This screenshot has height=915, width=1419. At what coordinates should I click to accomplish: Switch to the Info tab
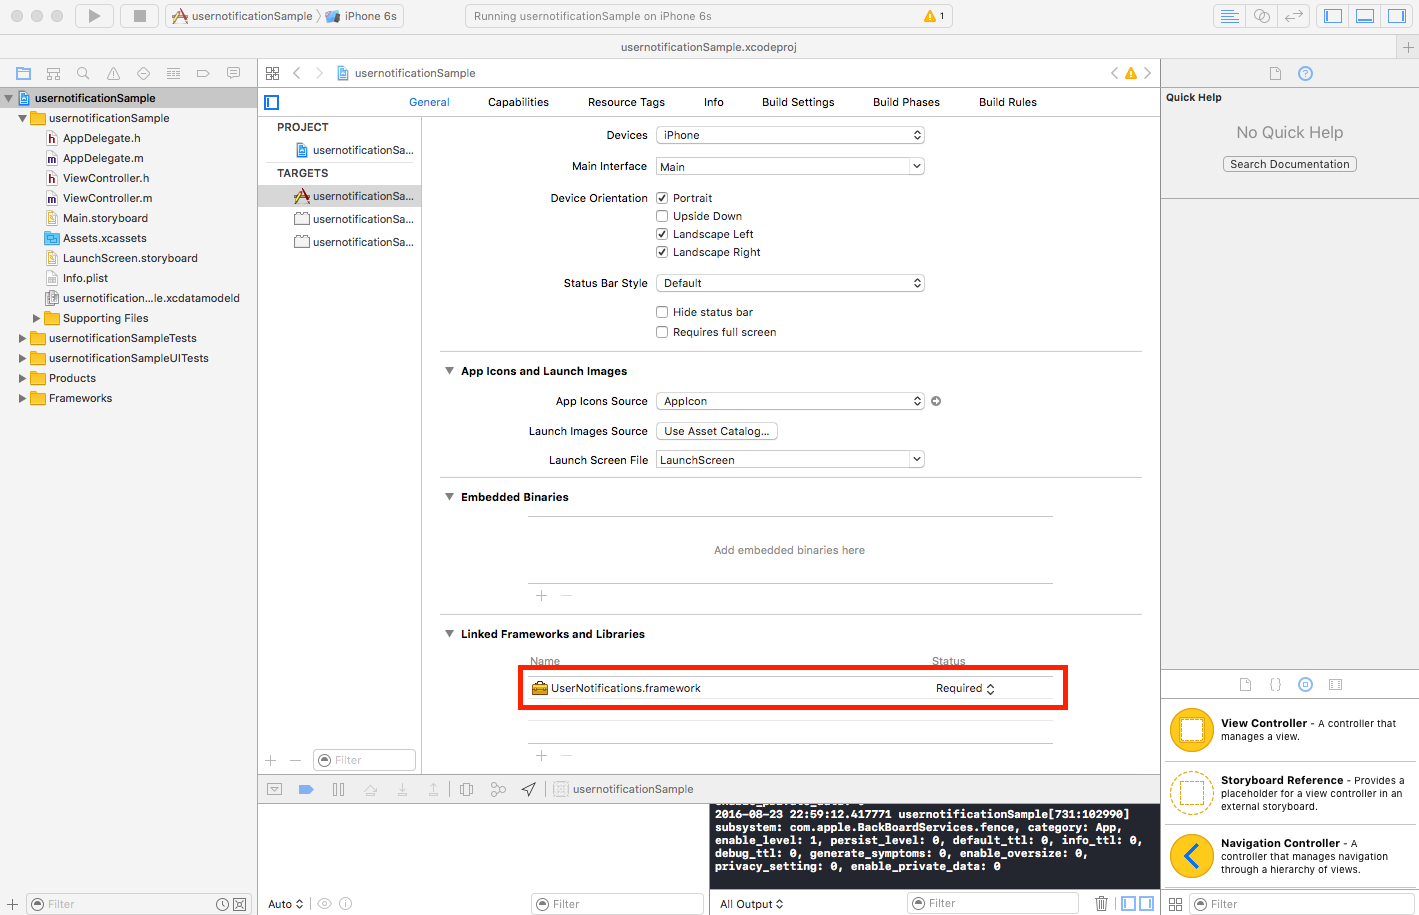coord(713,102)
